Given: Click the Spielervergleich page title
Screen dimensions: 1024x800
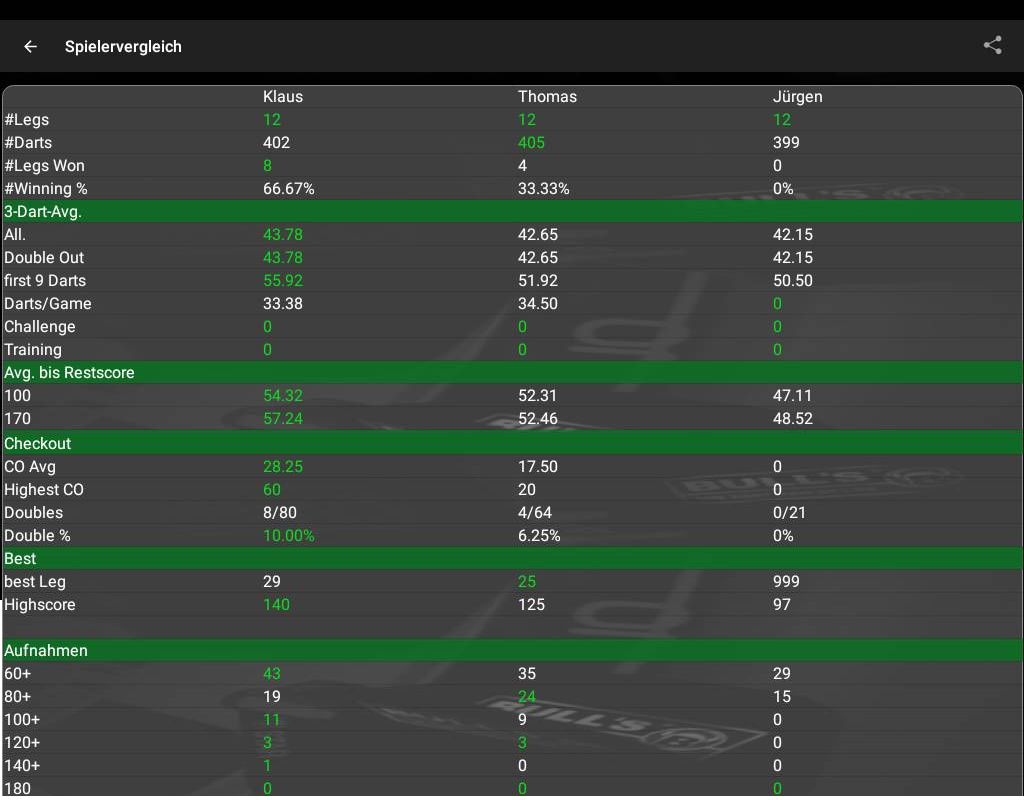Looking at the screenshot, I should (x=123, y=46).
